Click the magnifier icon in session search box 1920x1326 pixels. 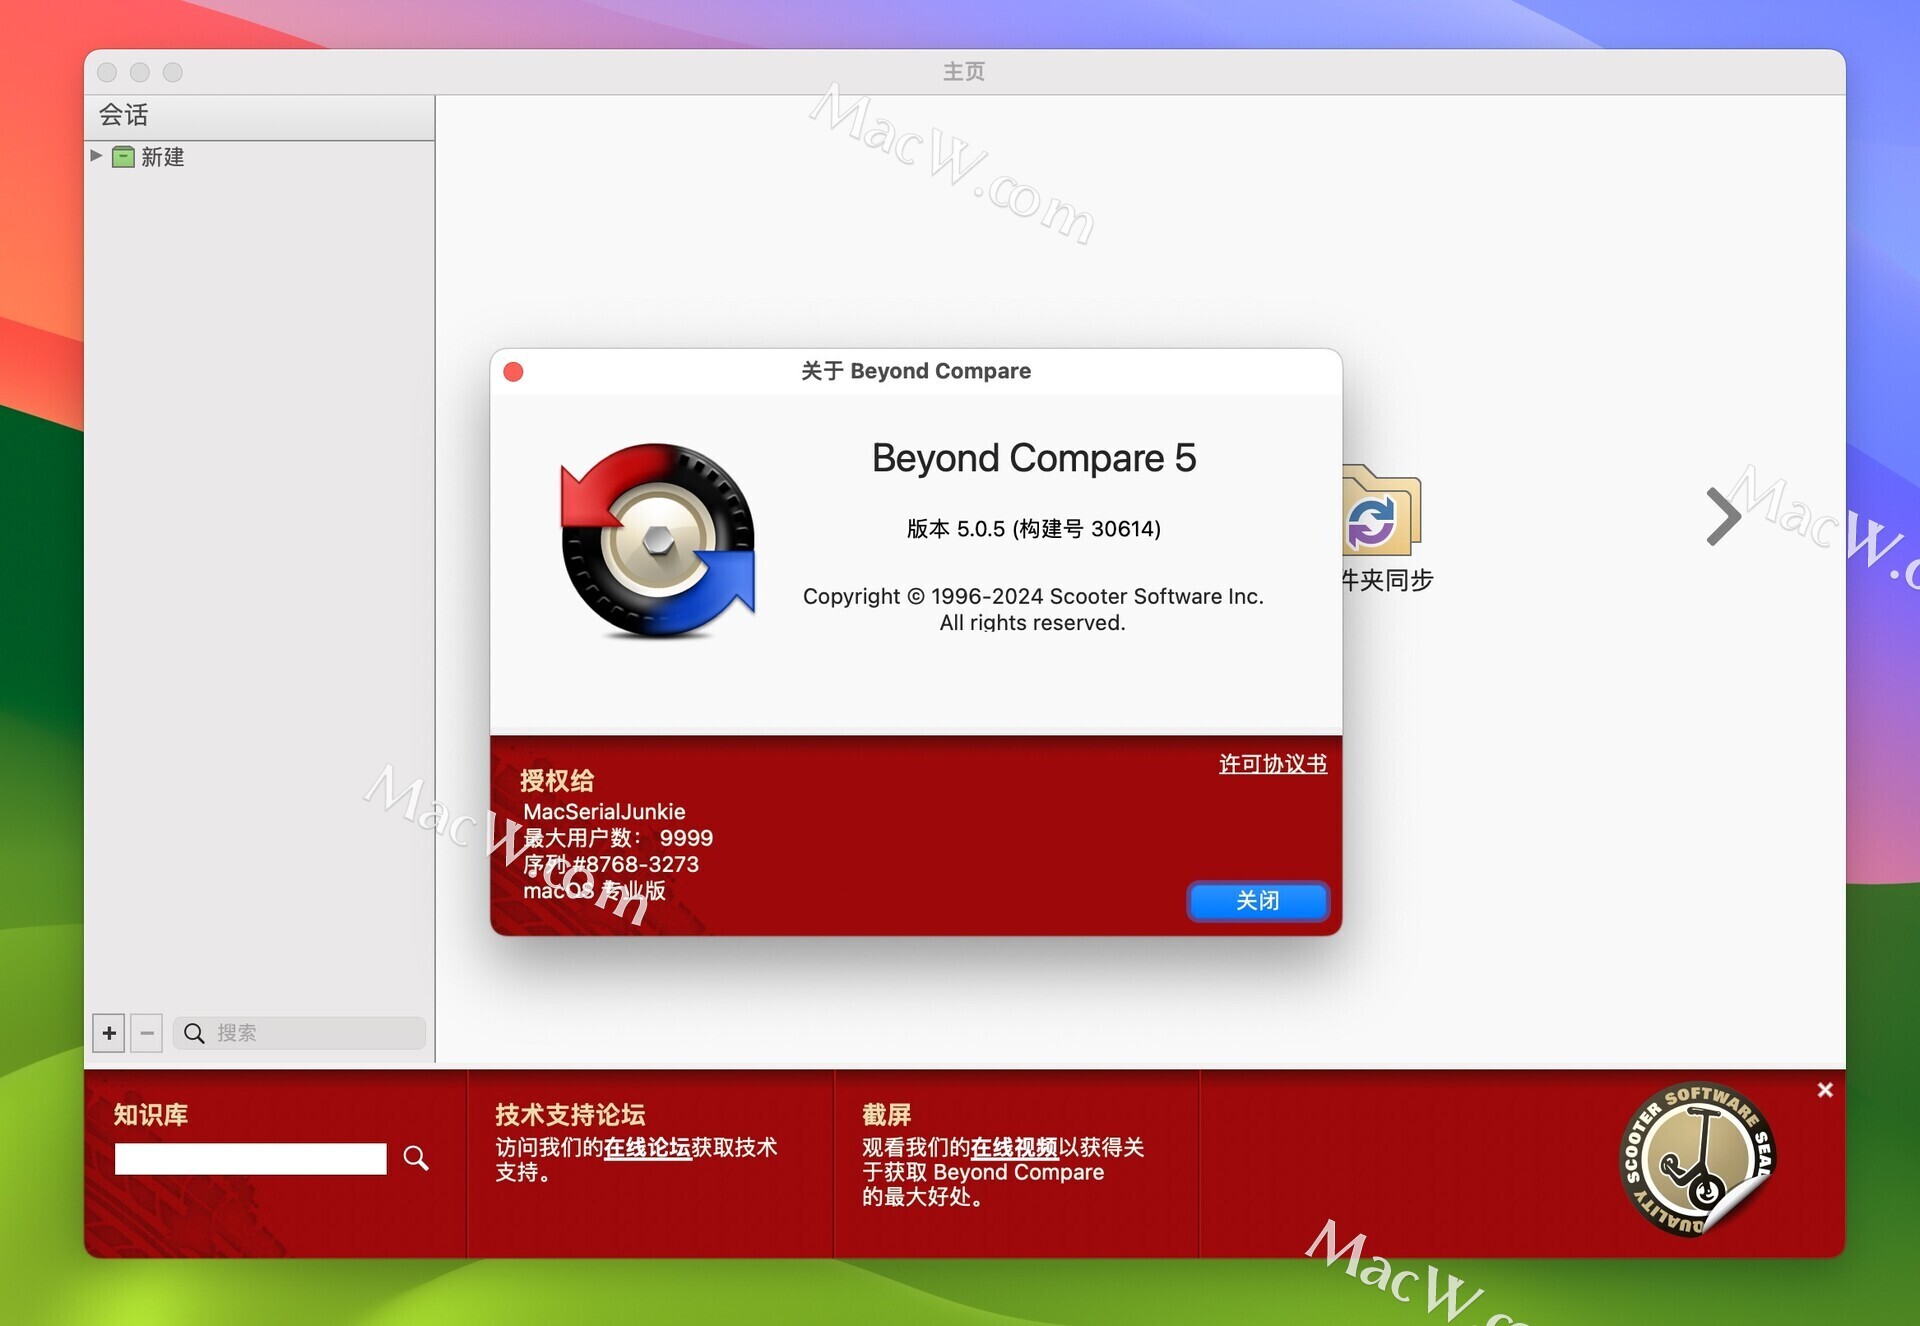(194, 1033)
